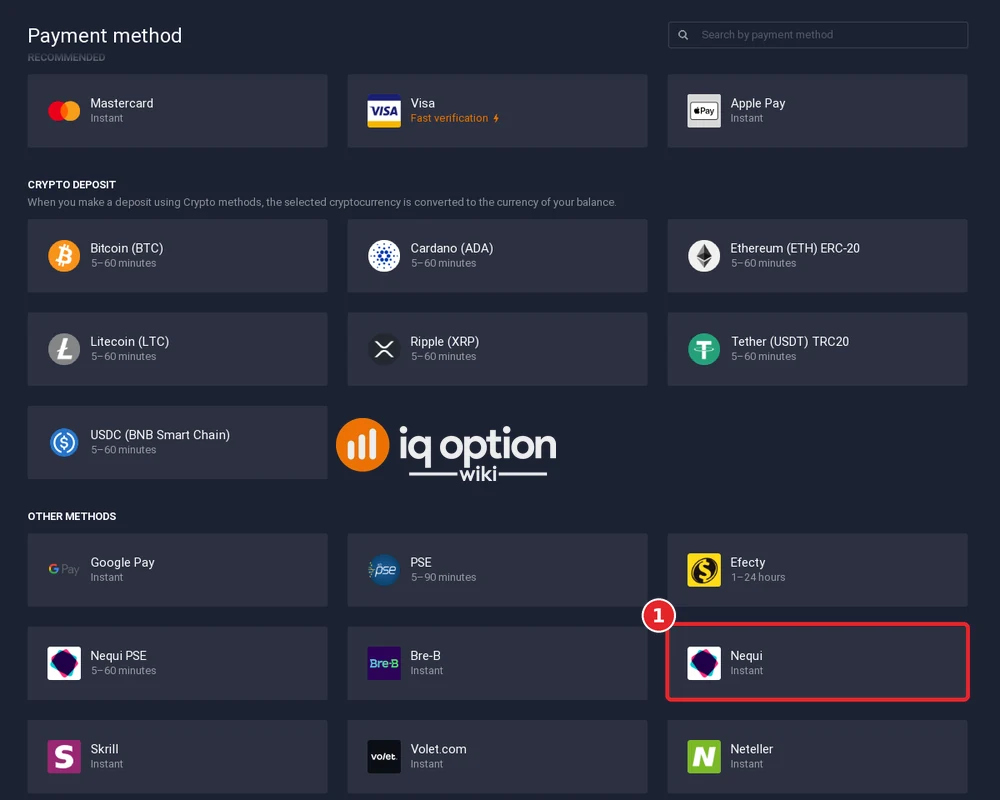The width and height of the screenshot is (1000, 800).
Task: Click the CRYPTO DEPOSIT section heading
Action: pos(71,185)
